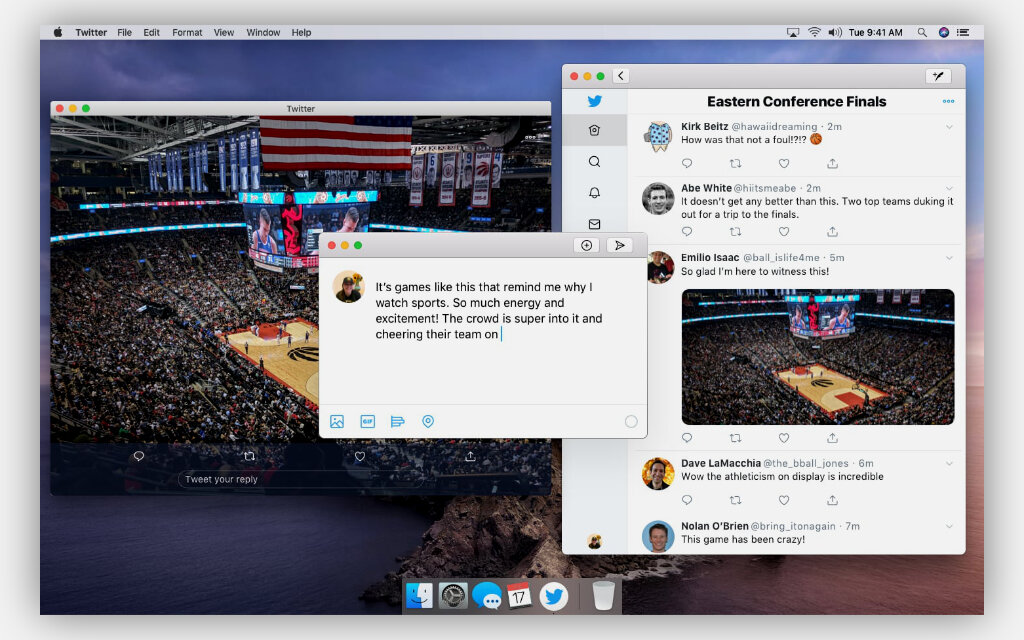Open more options for Eastern Conference Finals
The width and height of the screenshot is (1024, 640).
[948, 101]
